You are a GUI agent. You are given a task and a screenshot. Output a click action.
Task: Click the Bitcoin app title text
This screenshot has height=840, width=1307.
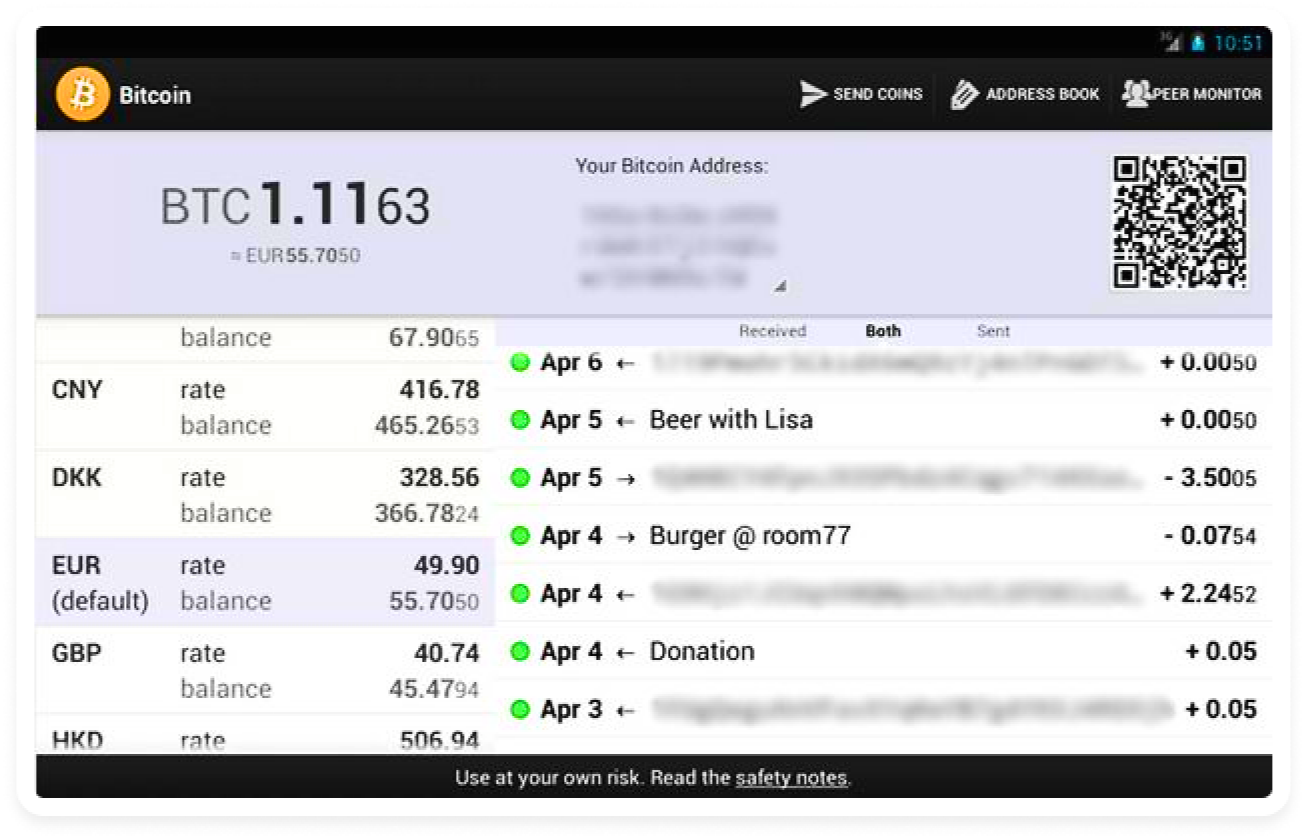(155, 96)
